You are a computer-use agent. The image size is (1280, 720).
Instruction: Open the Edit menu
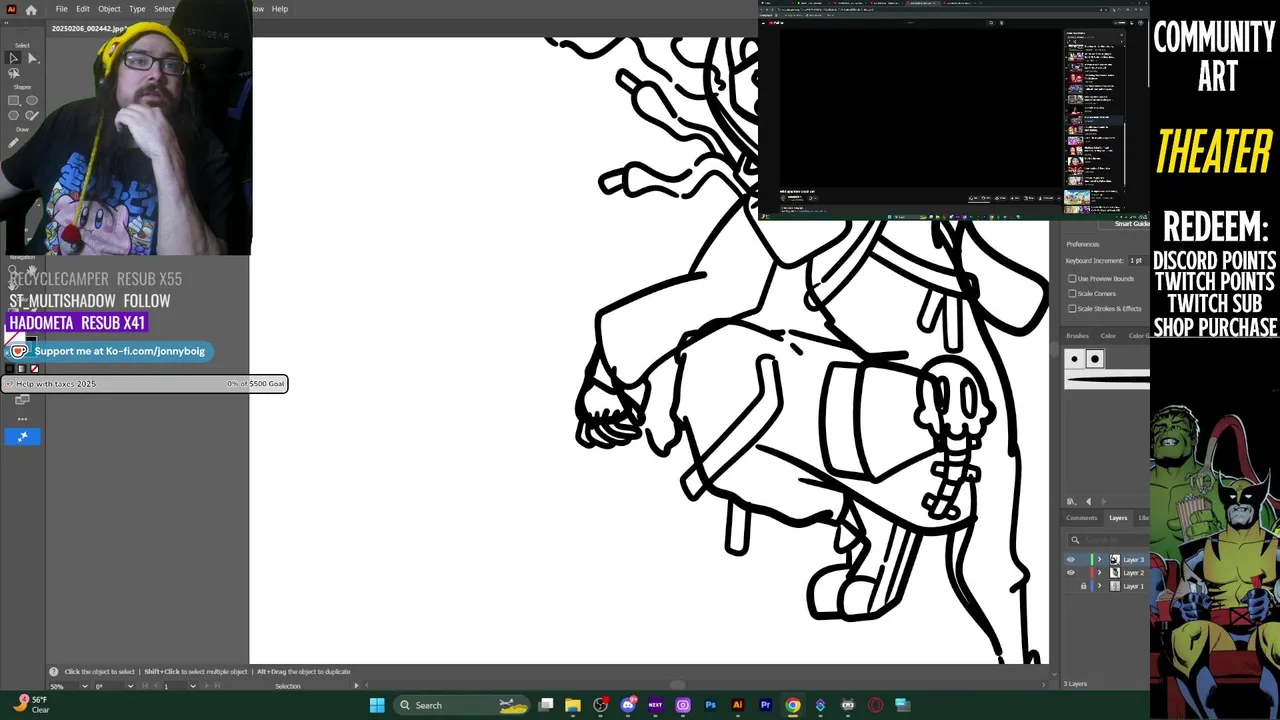(83, 9)
